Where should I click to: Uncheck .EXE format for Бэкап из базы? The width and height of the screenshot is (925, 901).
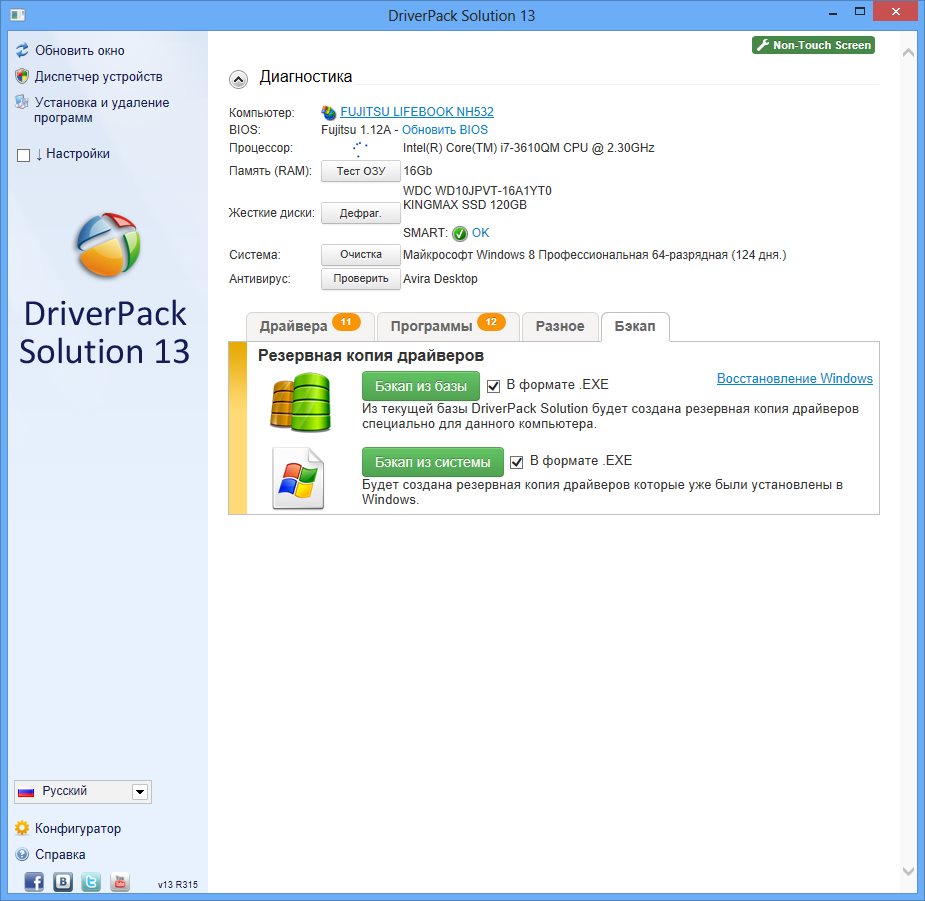click(493, 385)
